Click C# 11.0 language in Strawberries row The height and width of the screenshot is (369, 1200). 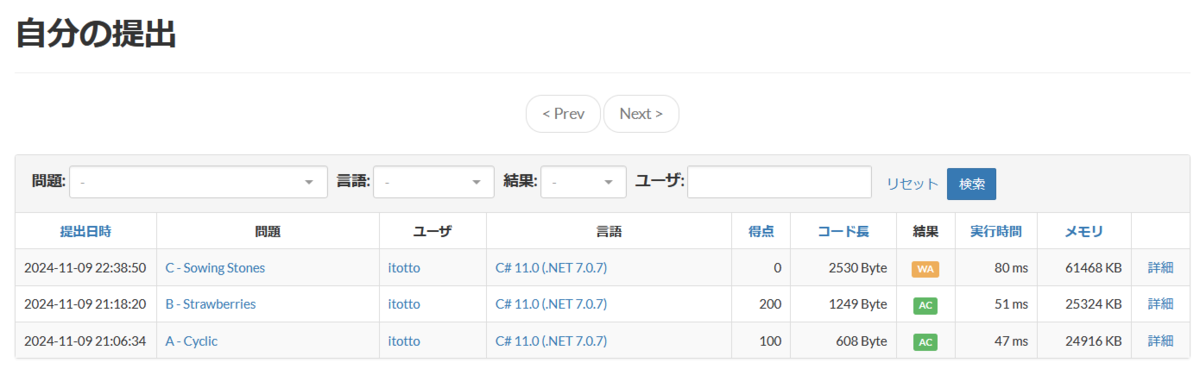[551, 304]
